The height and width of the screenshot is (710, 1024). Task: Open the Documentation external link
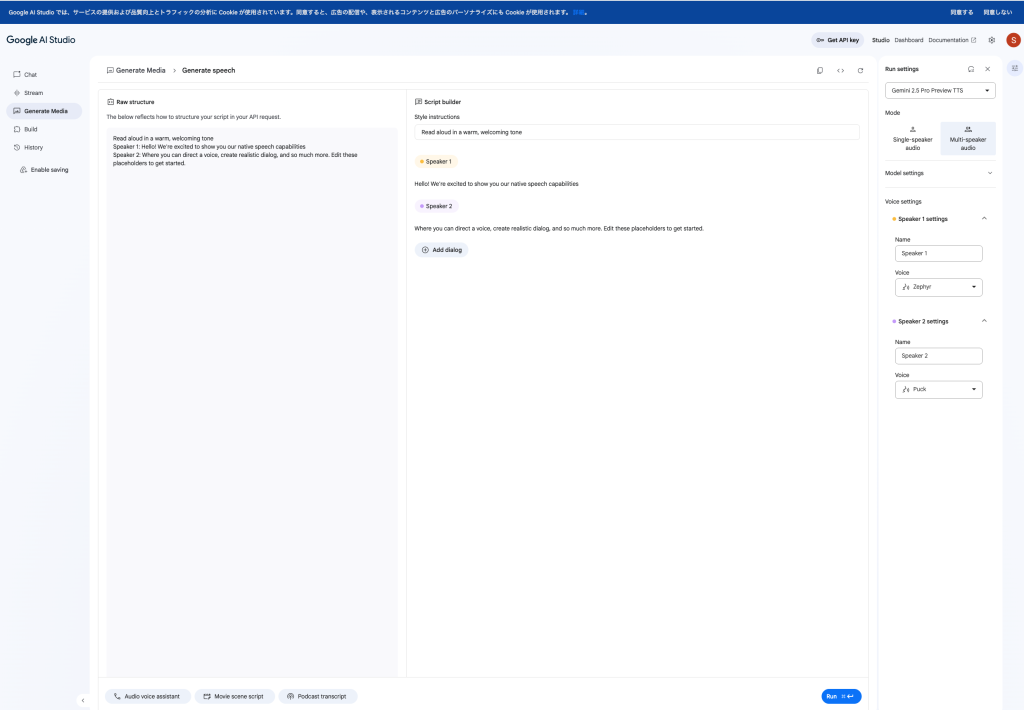[x=952, y=40]
